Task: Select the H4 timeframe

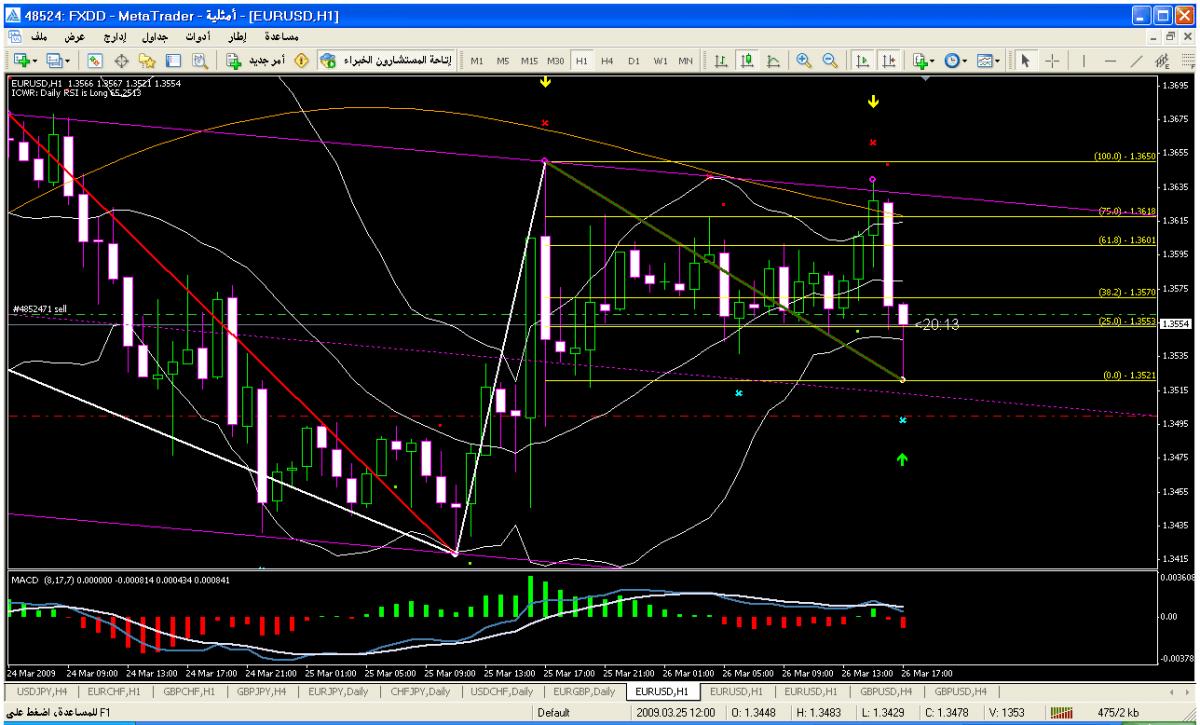Action: point(607,61)
